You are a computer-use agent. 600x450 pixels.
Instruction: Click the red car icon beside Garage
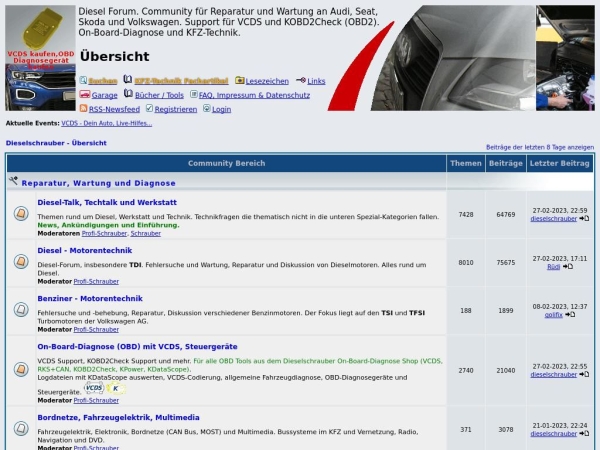point(85,94)
